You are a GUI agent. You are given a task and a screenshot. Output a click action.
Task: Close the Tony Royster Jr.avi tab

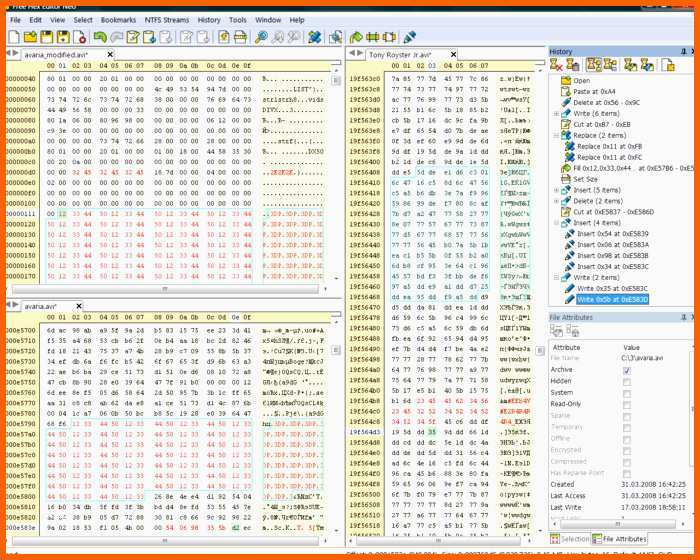(x=453, y=54)
